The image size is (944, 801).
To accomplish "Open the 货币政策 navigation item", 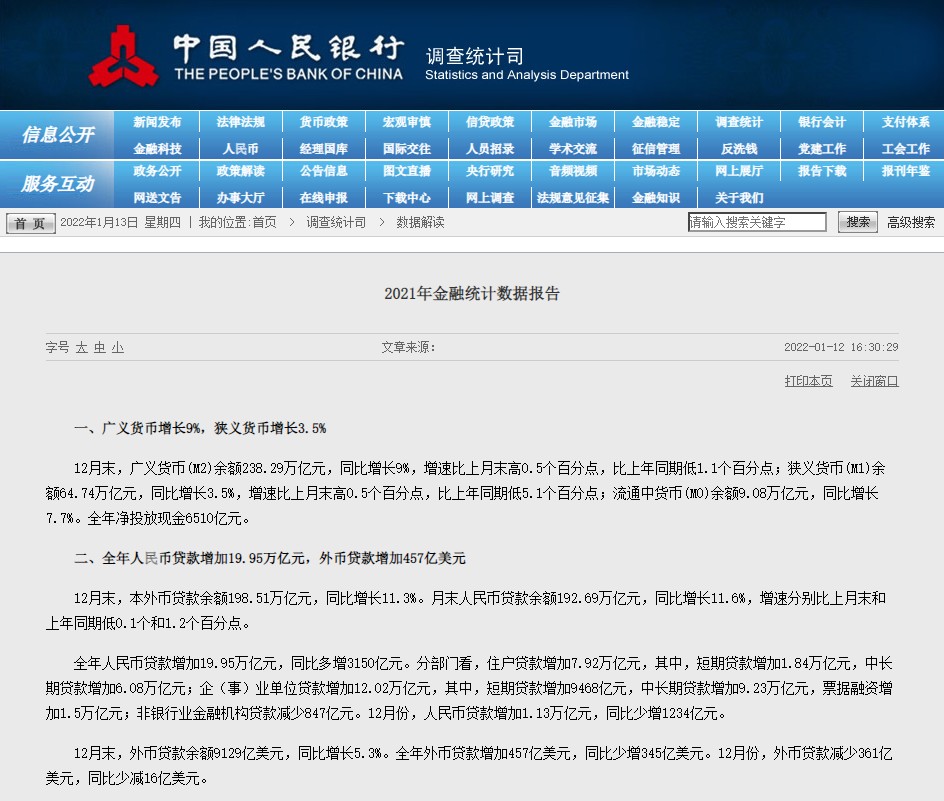I will [324, 122].
